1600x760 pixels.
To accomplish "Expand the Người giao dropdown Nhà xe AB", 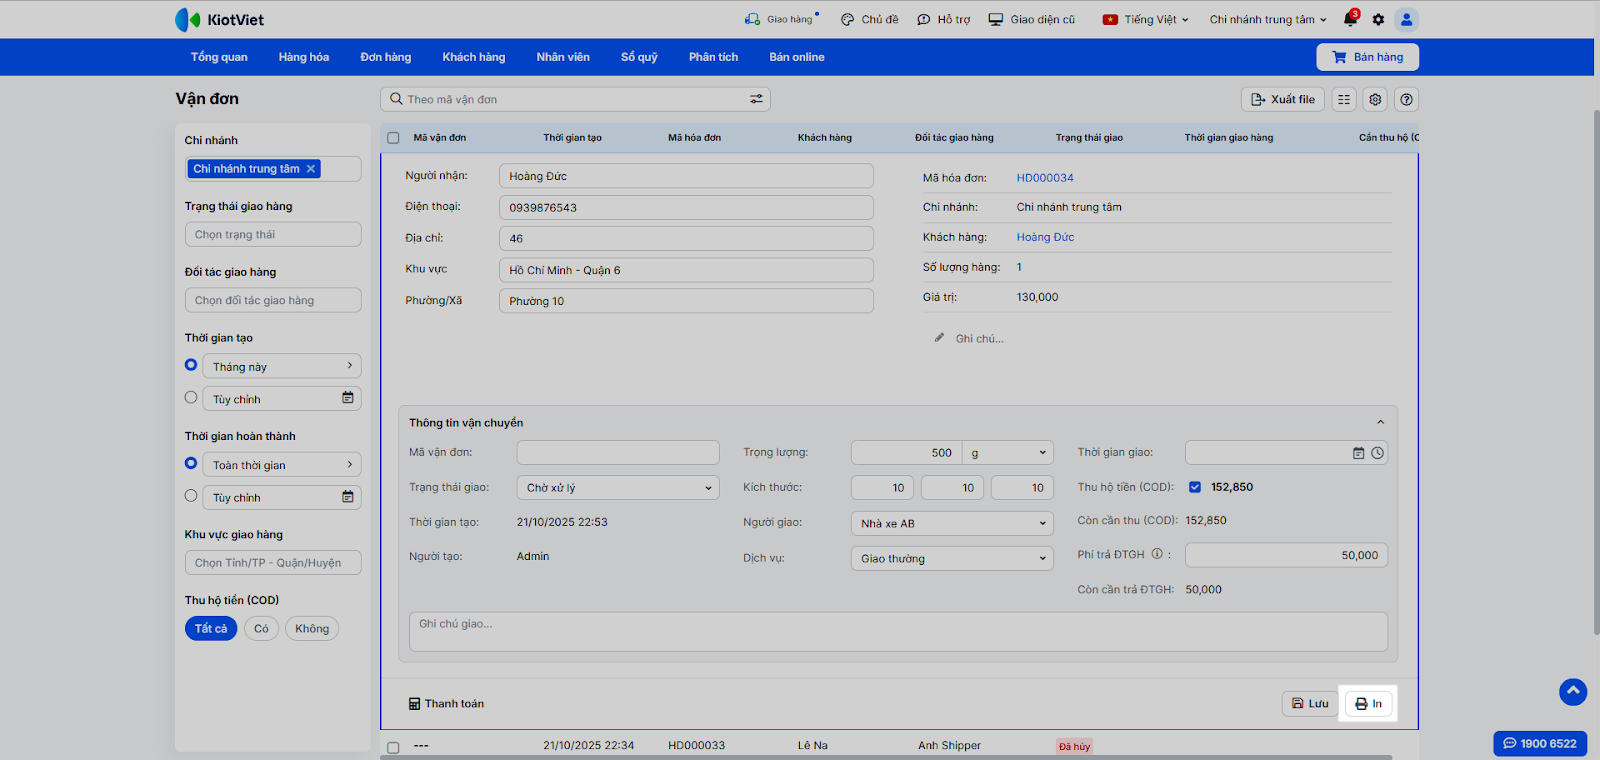I will point(951,523).
